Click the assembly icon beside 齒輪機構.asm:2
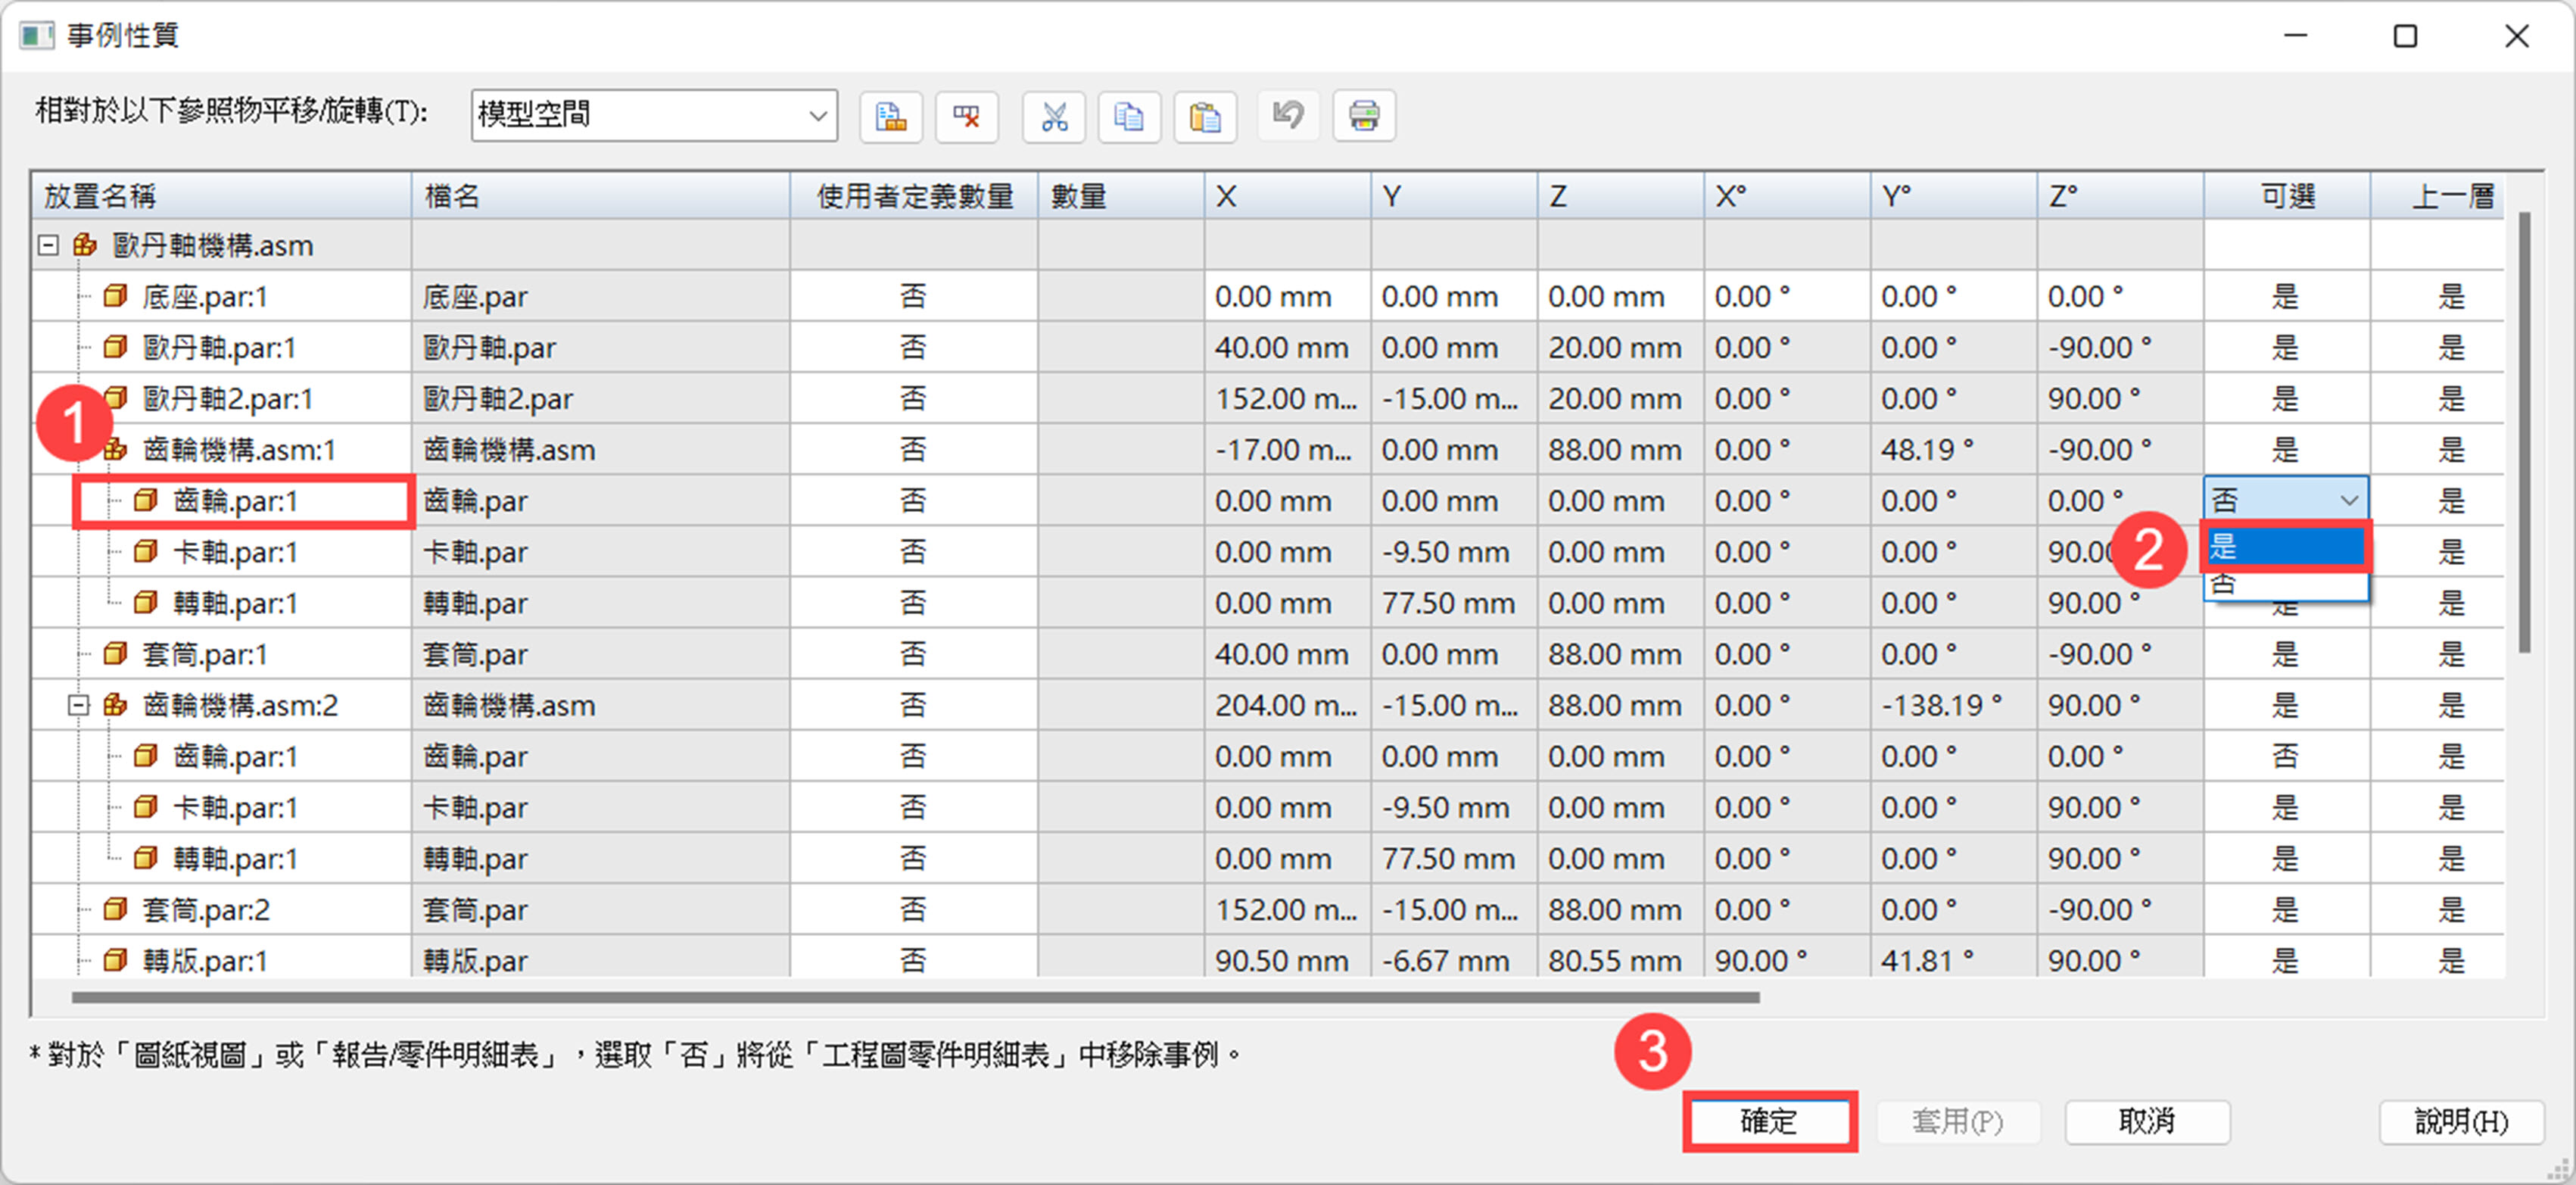 (116, 705)
